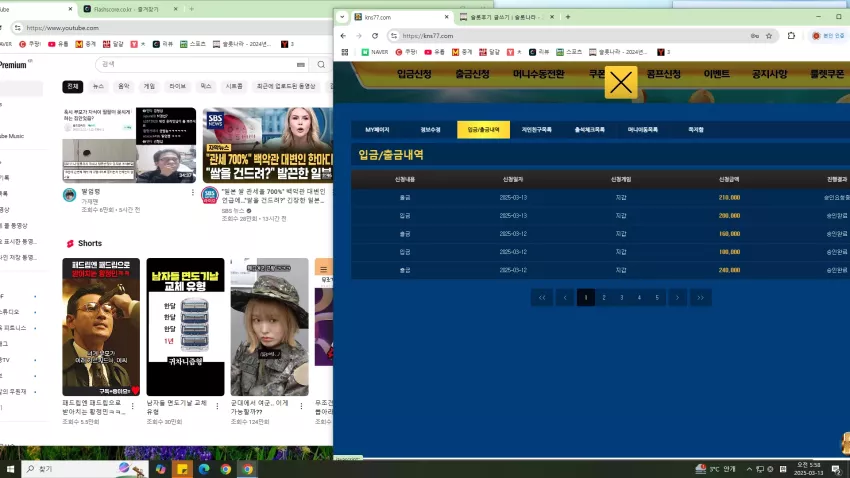Select the 지인친구목록 tab
Screen dimensions: 850x478
pyautogui.click(x=537, y=130)
